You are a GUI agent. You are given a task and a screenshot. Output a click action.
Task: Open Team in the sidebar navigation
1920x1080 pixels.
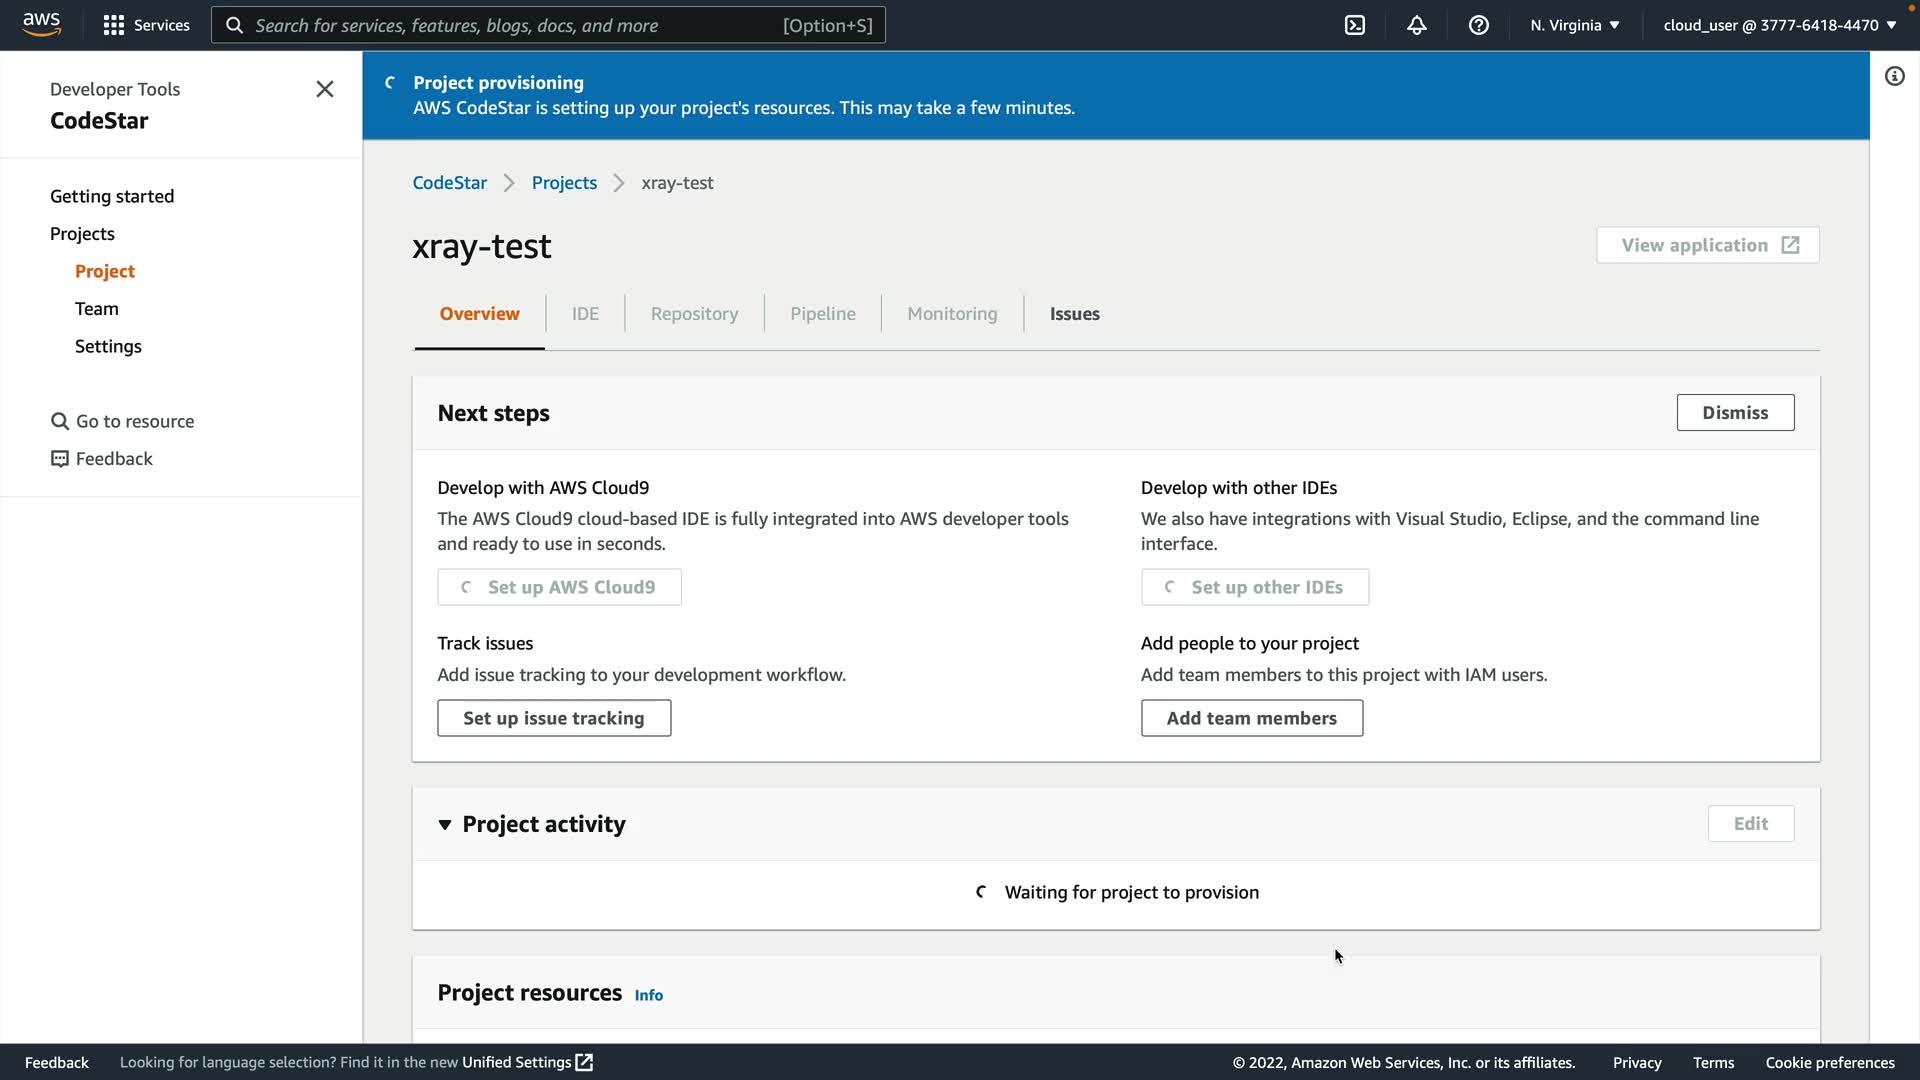pos(97,309)
